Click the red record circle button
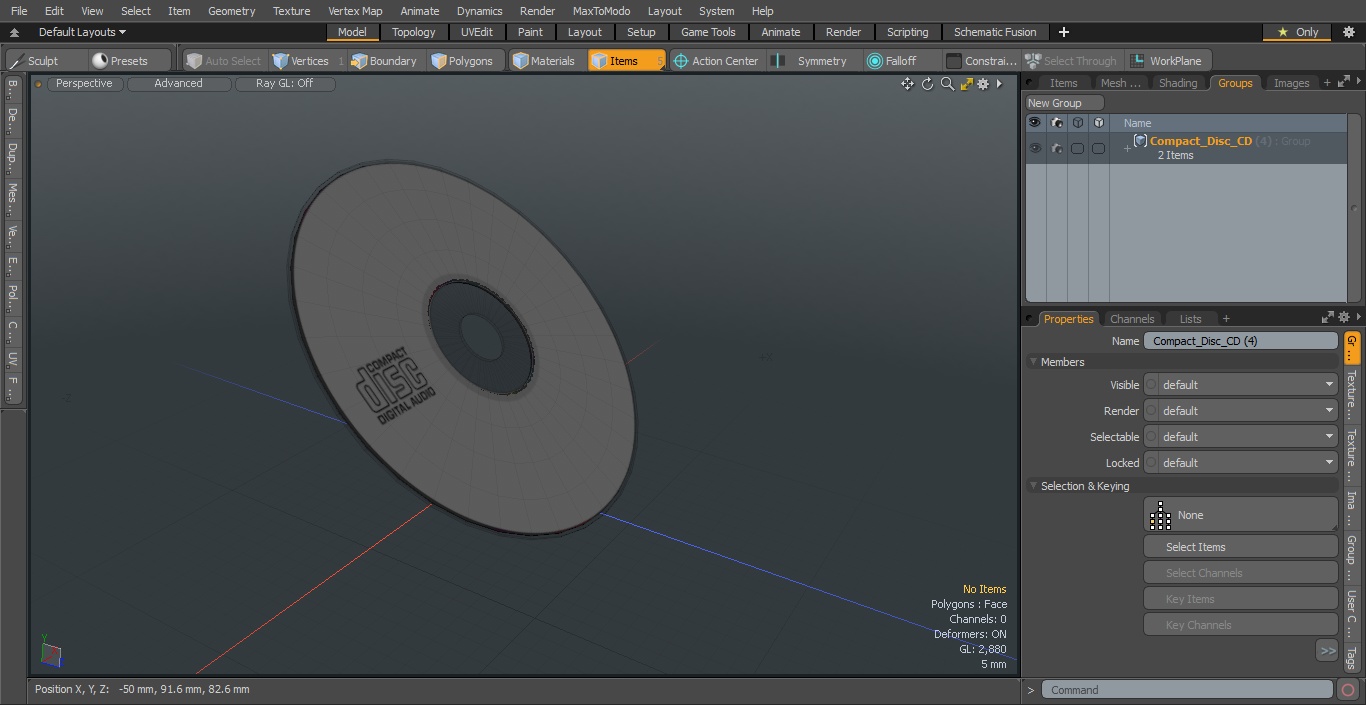Screen dimensions: 1366x705 click(x=1347, y=690)
